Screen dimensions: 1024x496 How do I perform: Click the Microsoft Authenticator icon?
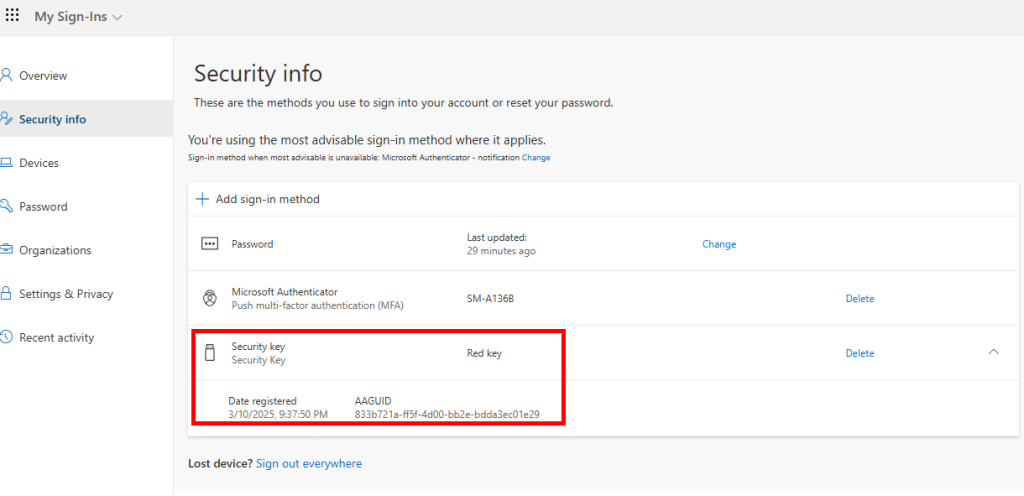209,298
